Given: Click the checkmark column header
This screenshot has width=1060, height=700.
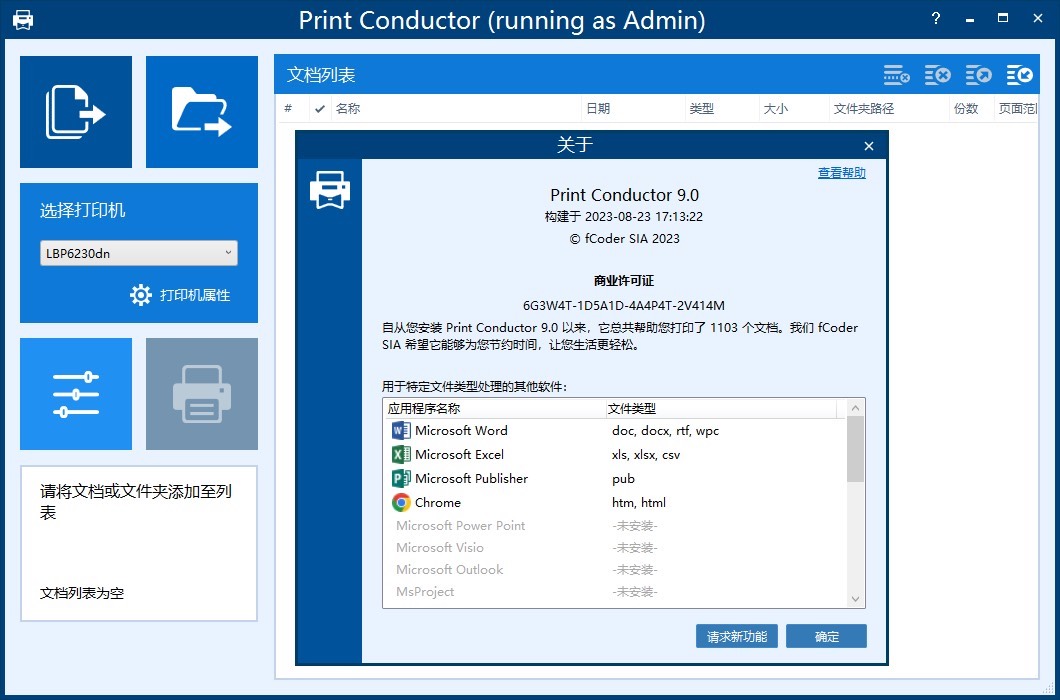Looking at the screenshot, I should coord(320,108).
